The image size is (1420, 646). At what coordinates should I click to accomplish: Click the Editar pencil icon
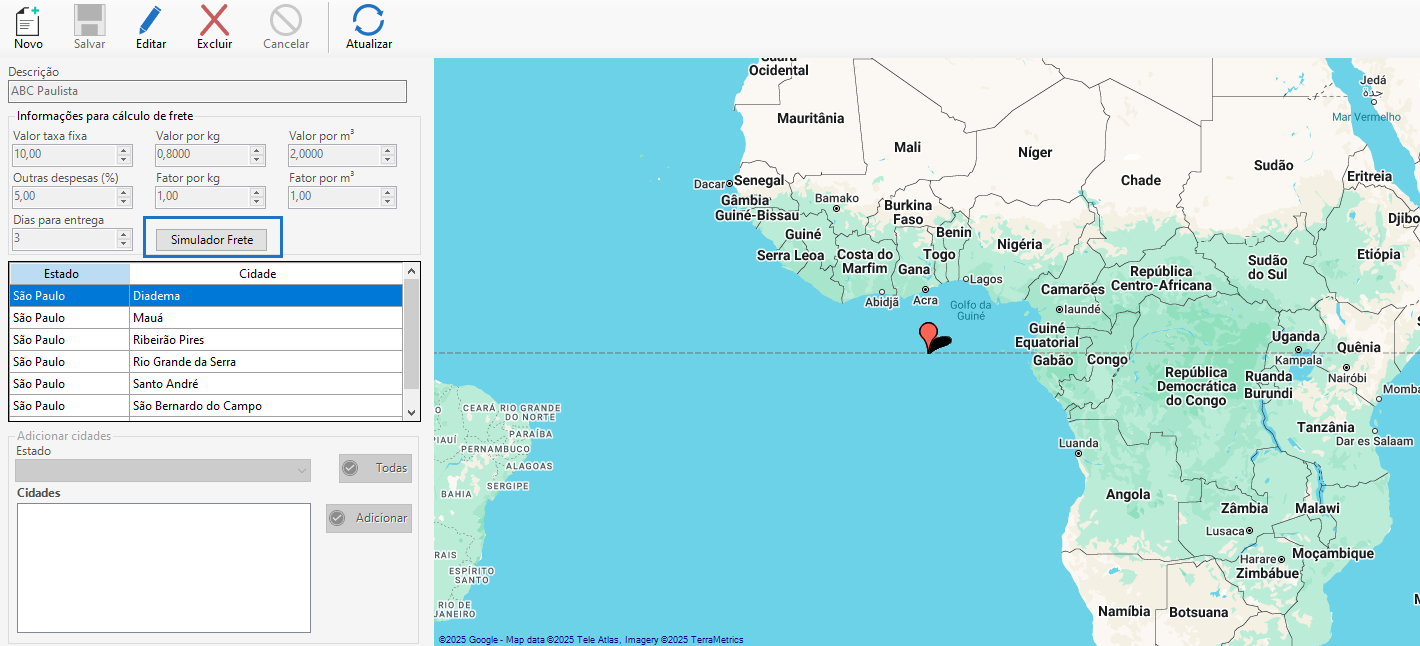pos(150,20)
